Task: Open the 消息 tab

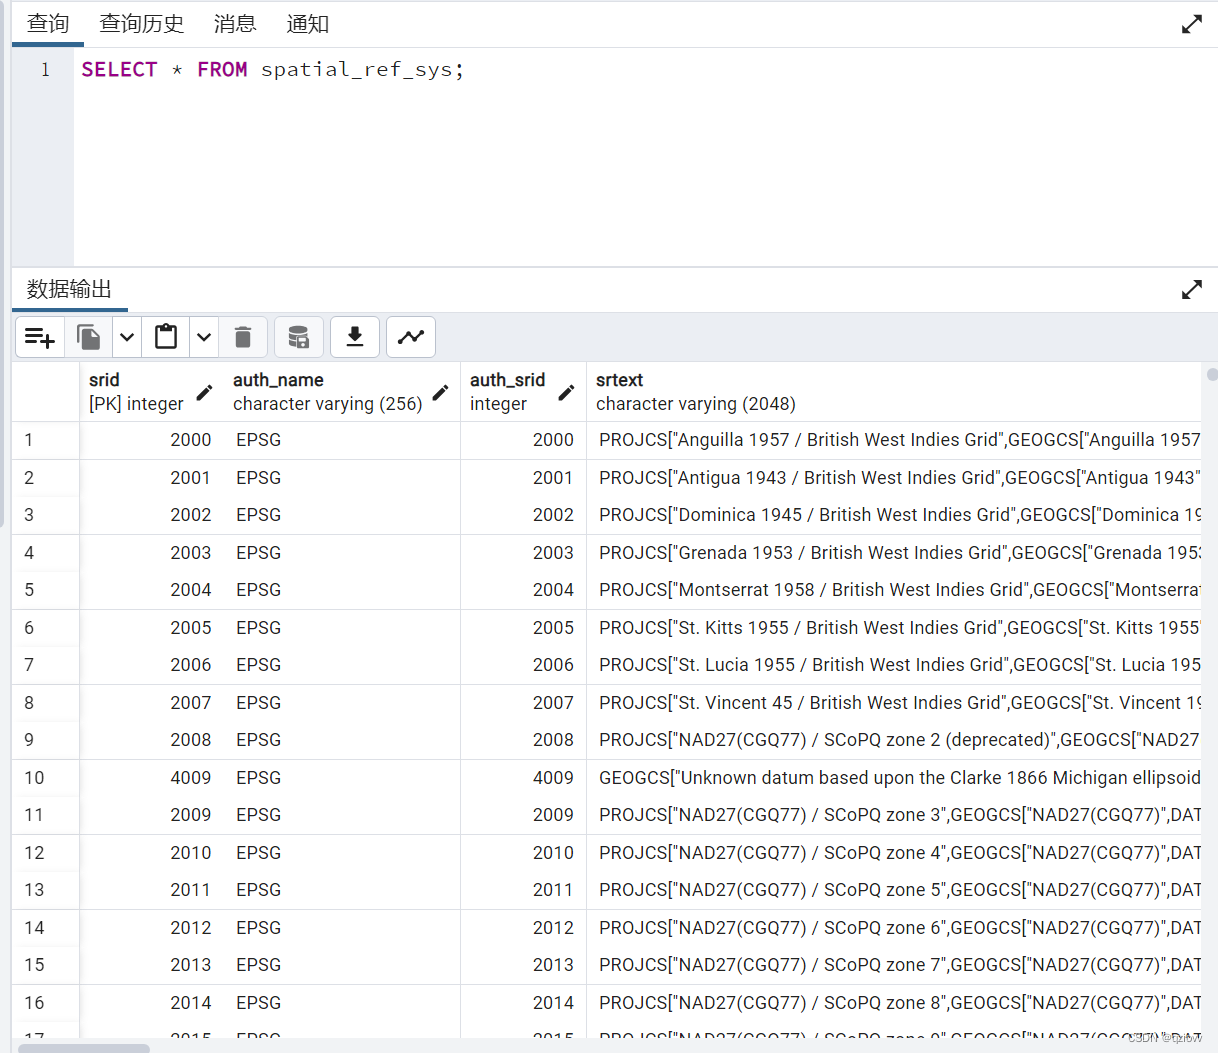Action: click(x=234, y=23)
